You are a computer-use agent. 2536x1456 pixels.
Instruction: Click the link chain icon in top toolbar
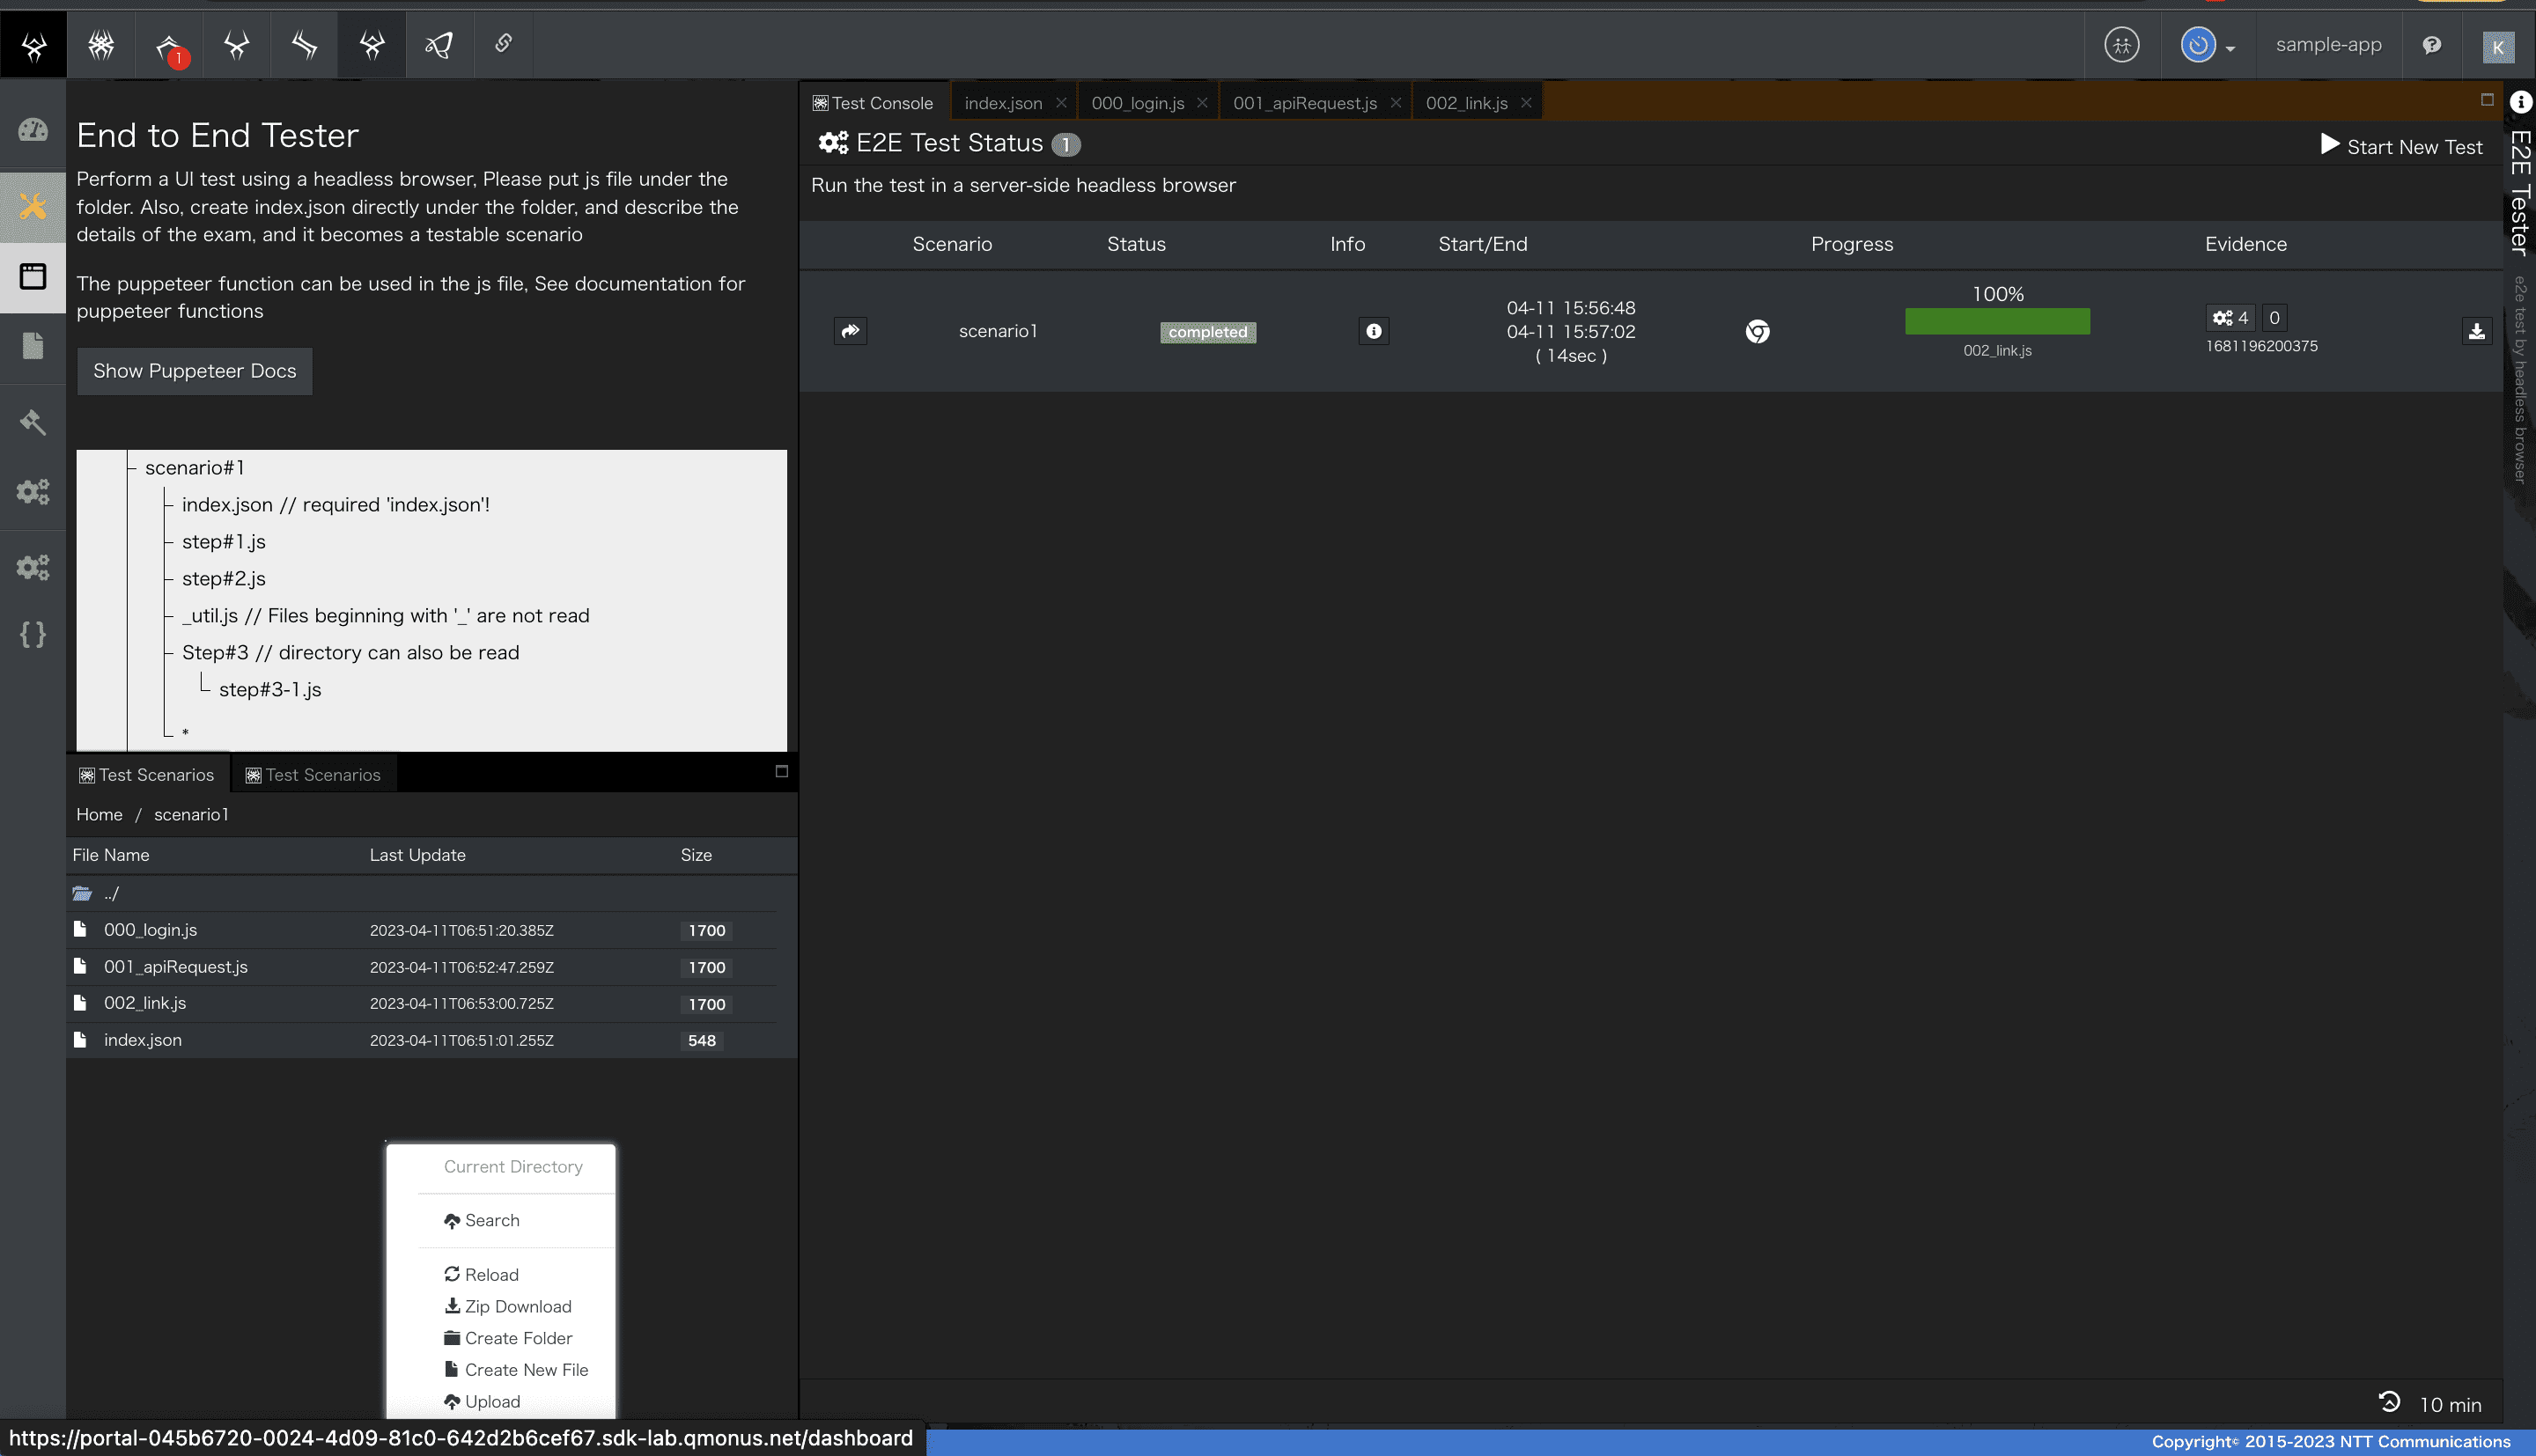tap(504, 43)
